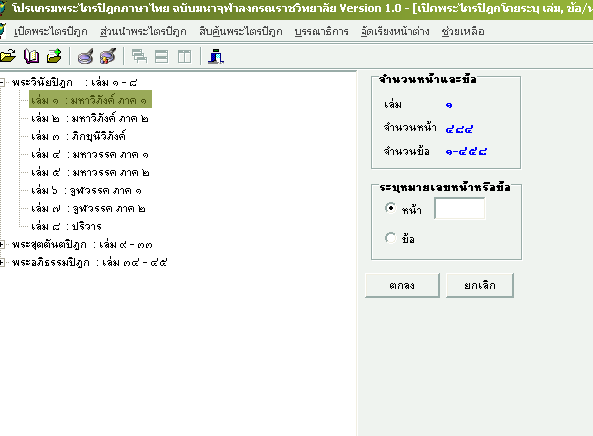Image resolution: width=593 pixels, height=436 pixels.
Task: Click the cascade windows toolbar icon
Action: click(139, 57)
